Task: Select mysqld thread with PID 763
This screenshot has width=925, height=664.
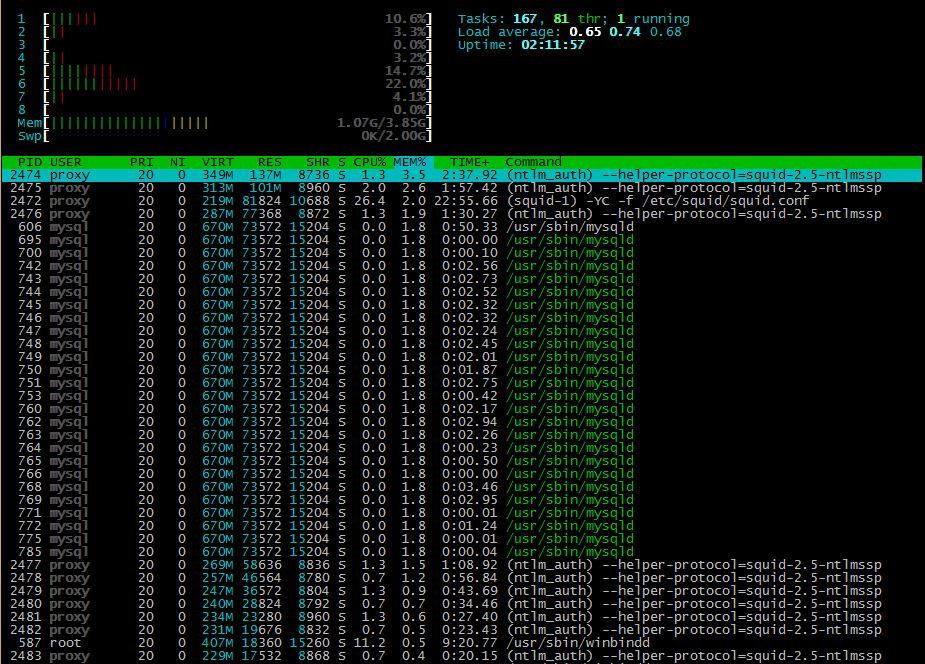Action: 462,435
